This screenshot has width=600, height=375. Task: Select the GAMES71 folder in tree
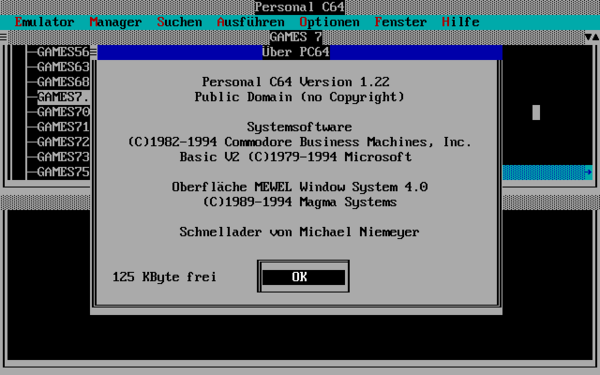click(x=63, y=127)
